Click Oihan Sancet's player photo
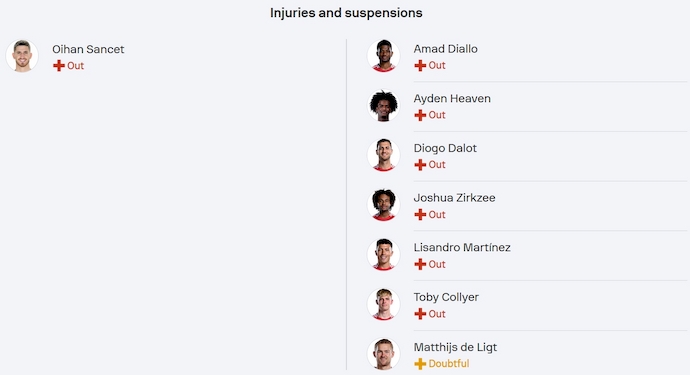The height and width of the screenshot is (375, 690). click(x=22, y=56)
